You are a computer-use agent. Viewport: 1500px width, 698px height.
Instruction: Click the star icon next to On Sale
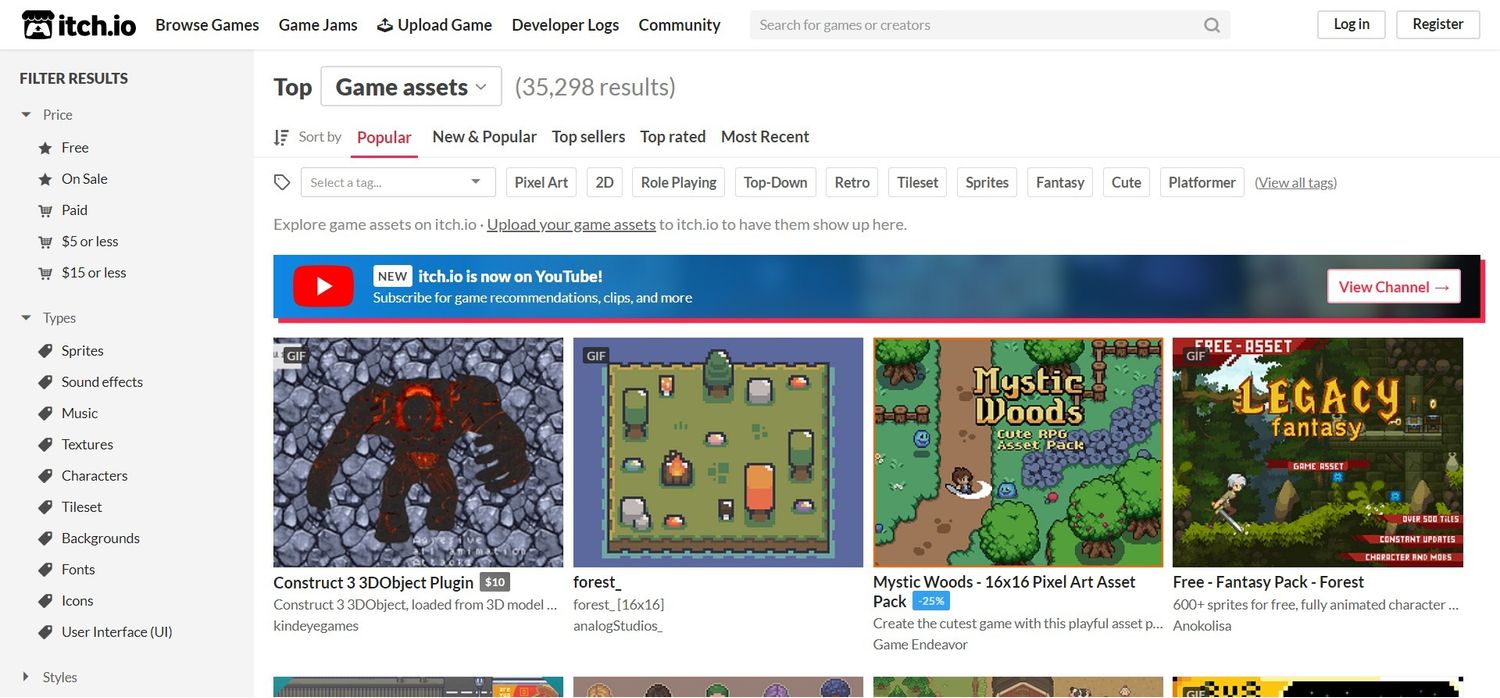pyautogui.click(x=45, y=179)
